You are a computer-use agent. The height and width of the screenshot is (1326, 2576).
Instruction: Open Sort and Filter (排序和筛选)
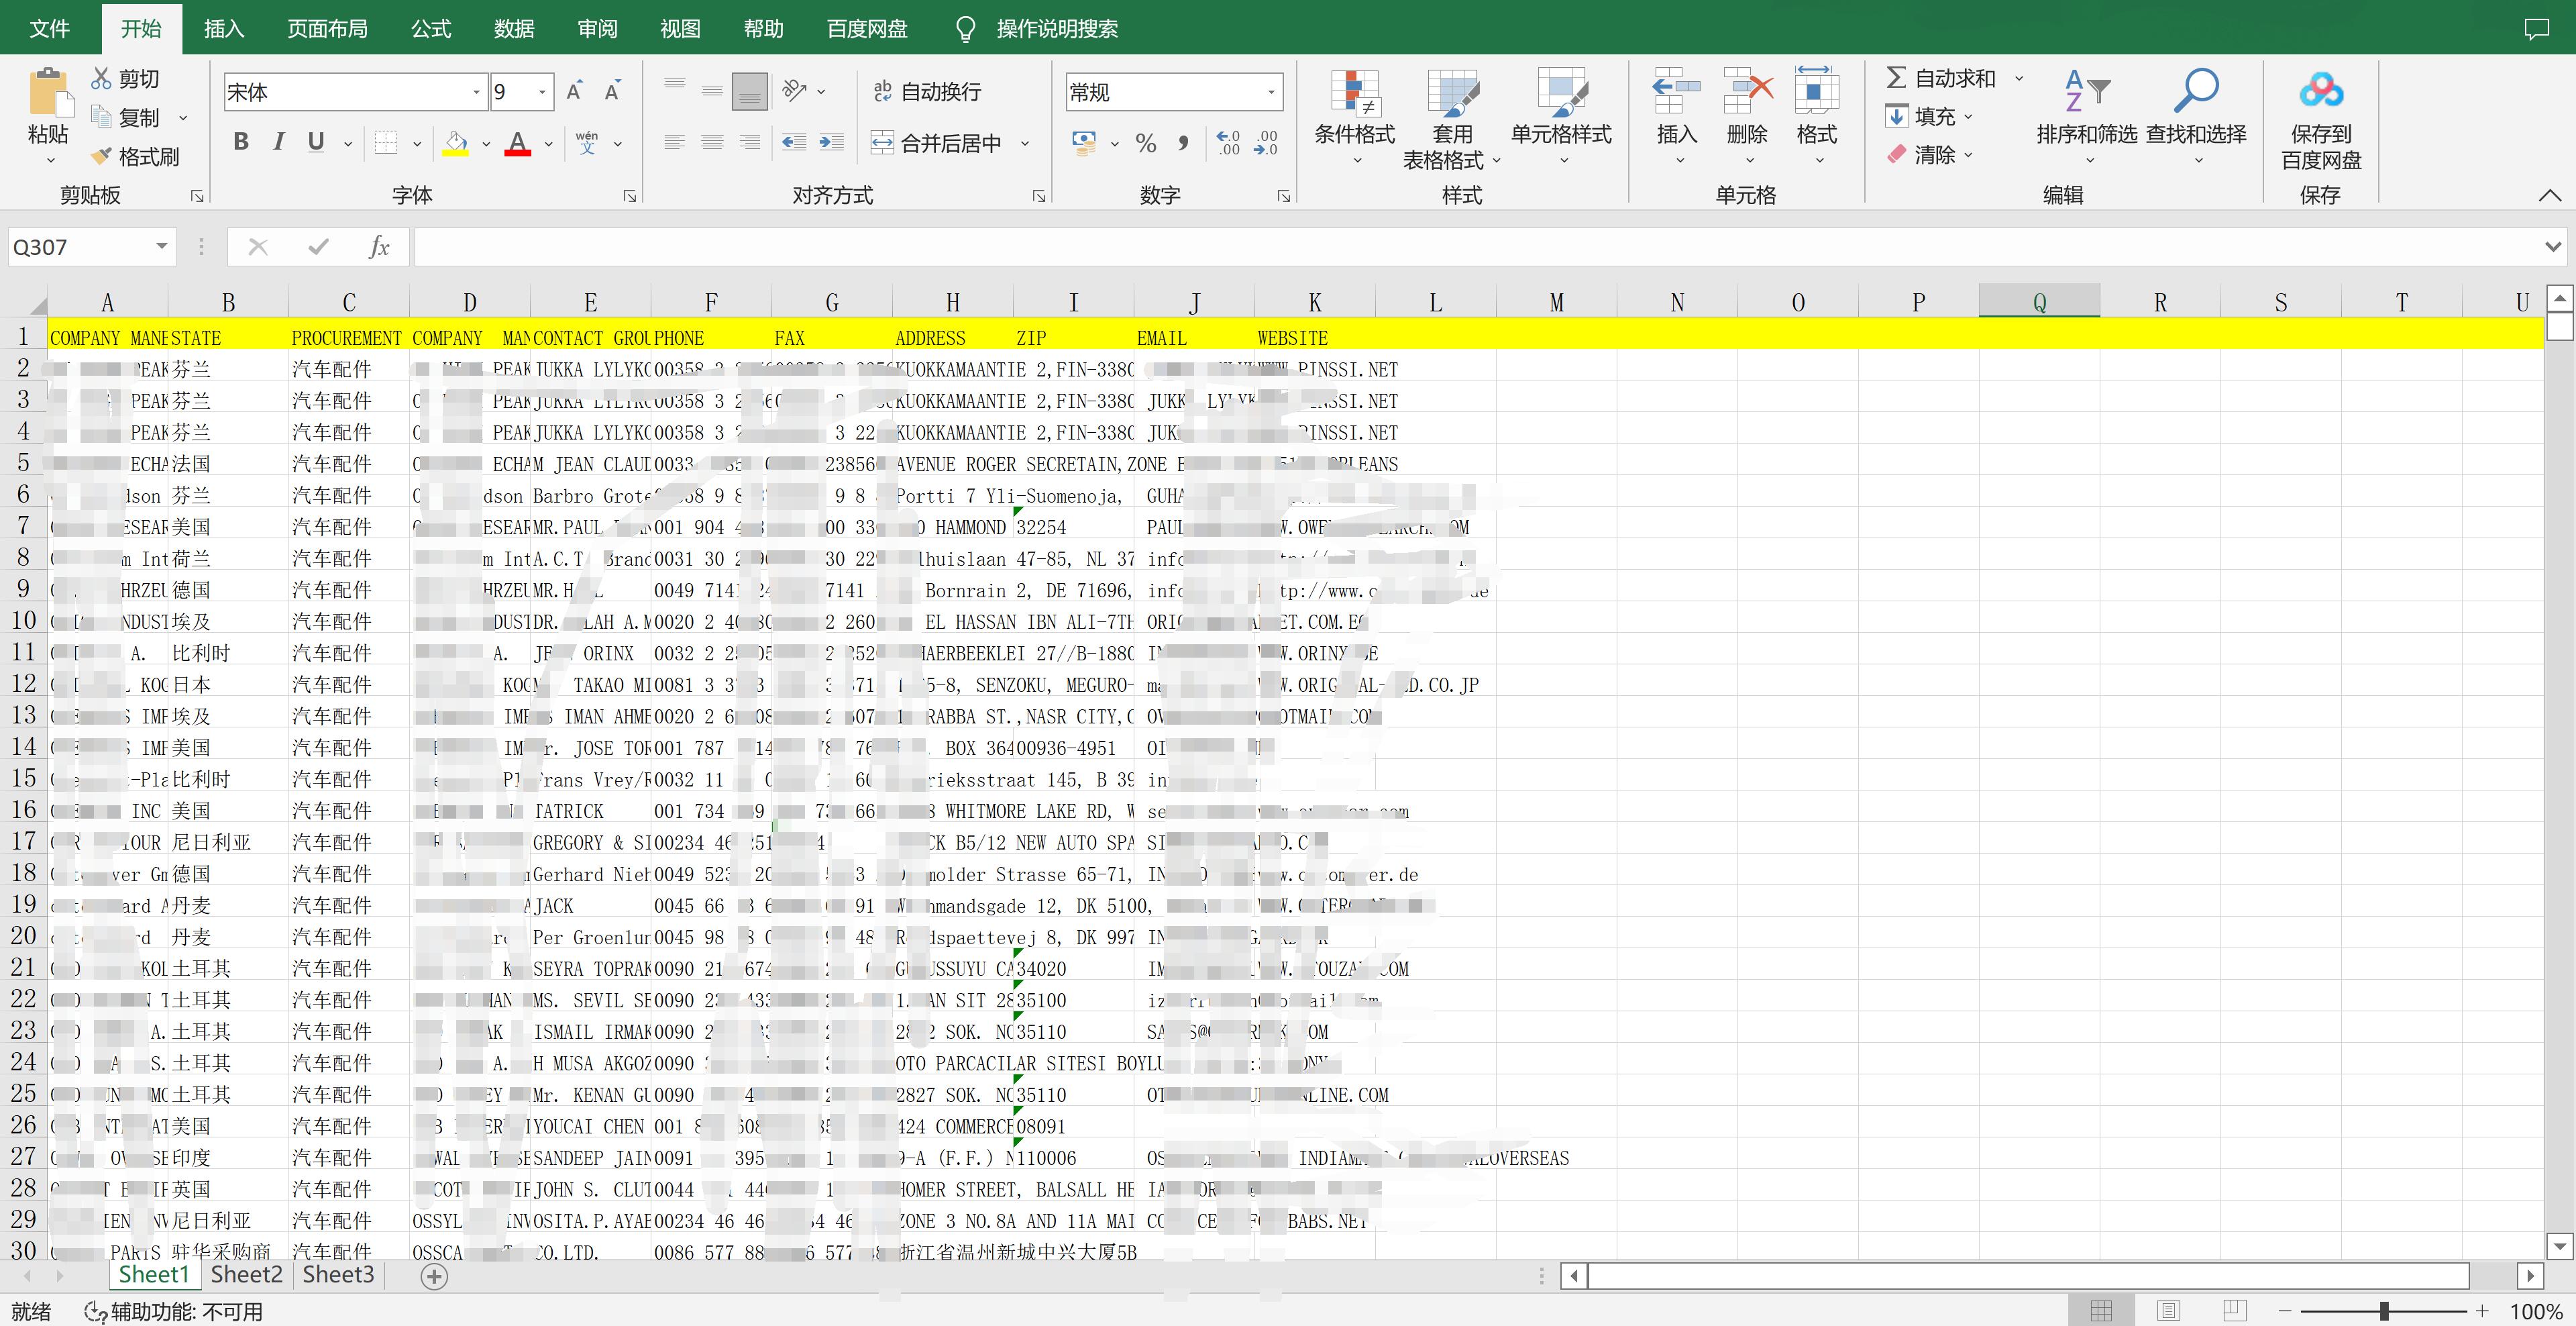tap(2087, 118)
